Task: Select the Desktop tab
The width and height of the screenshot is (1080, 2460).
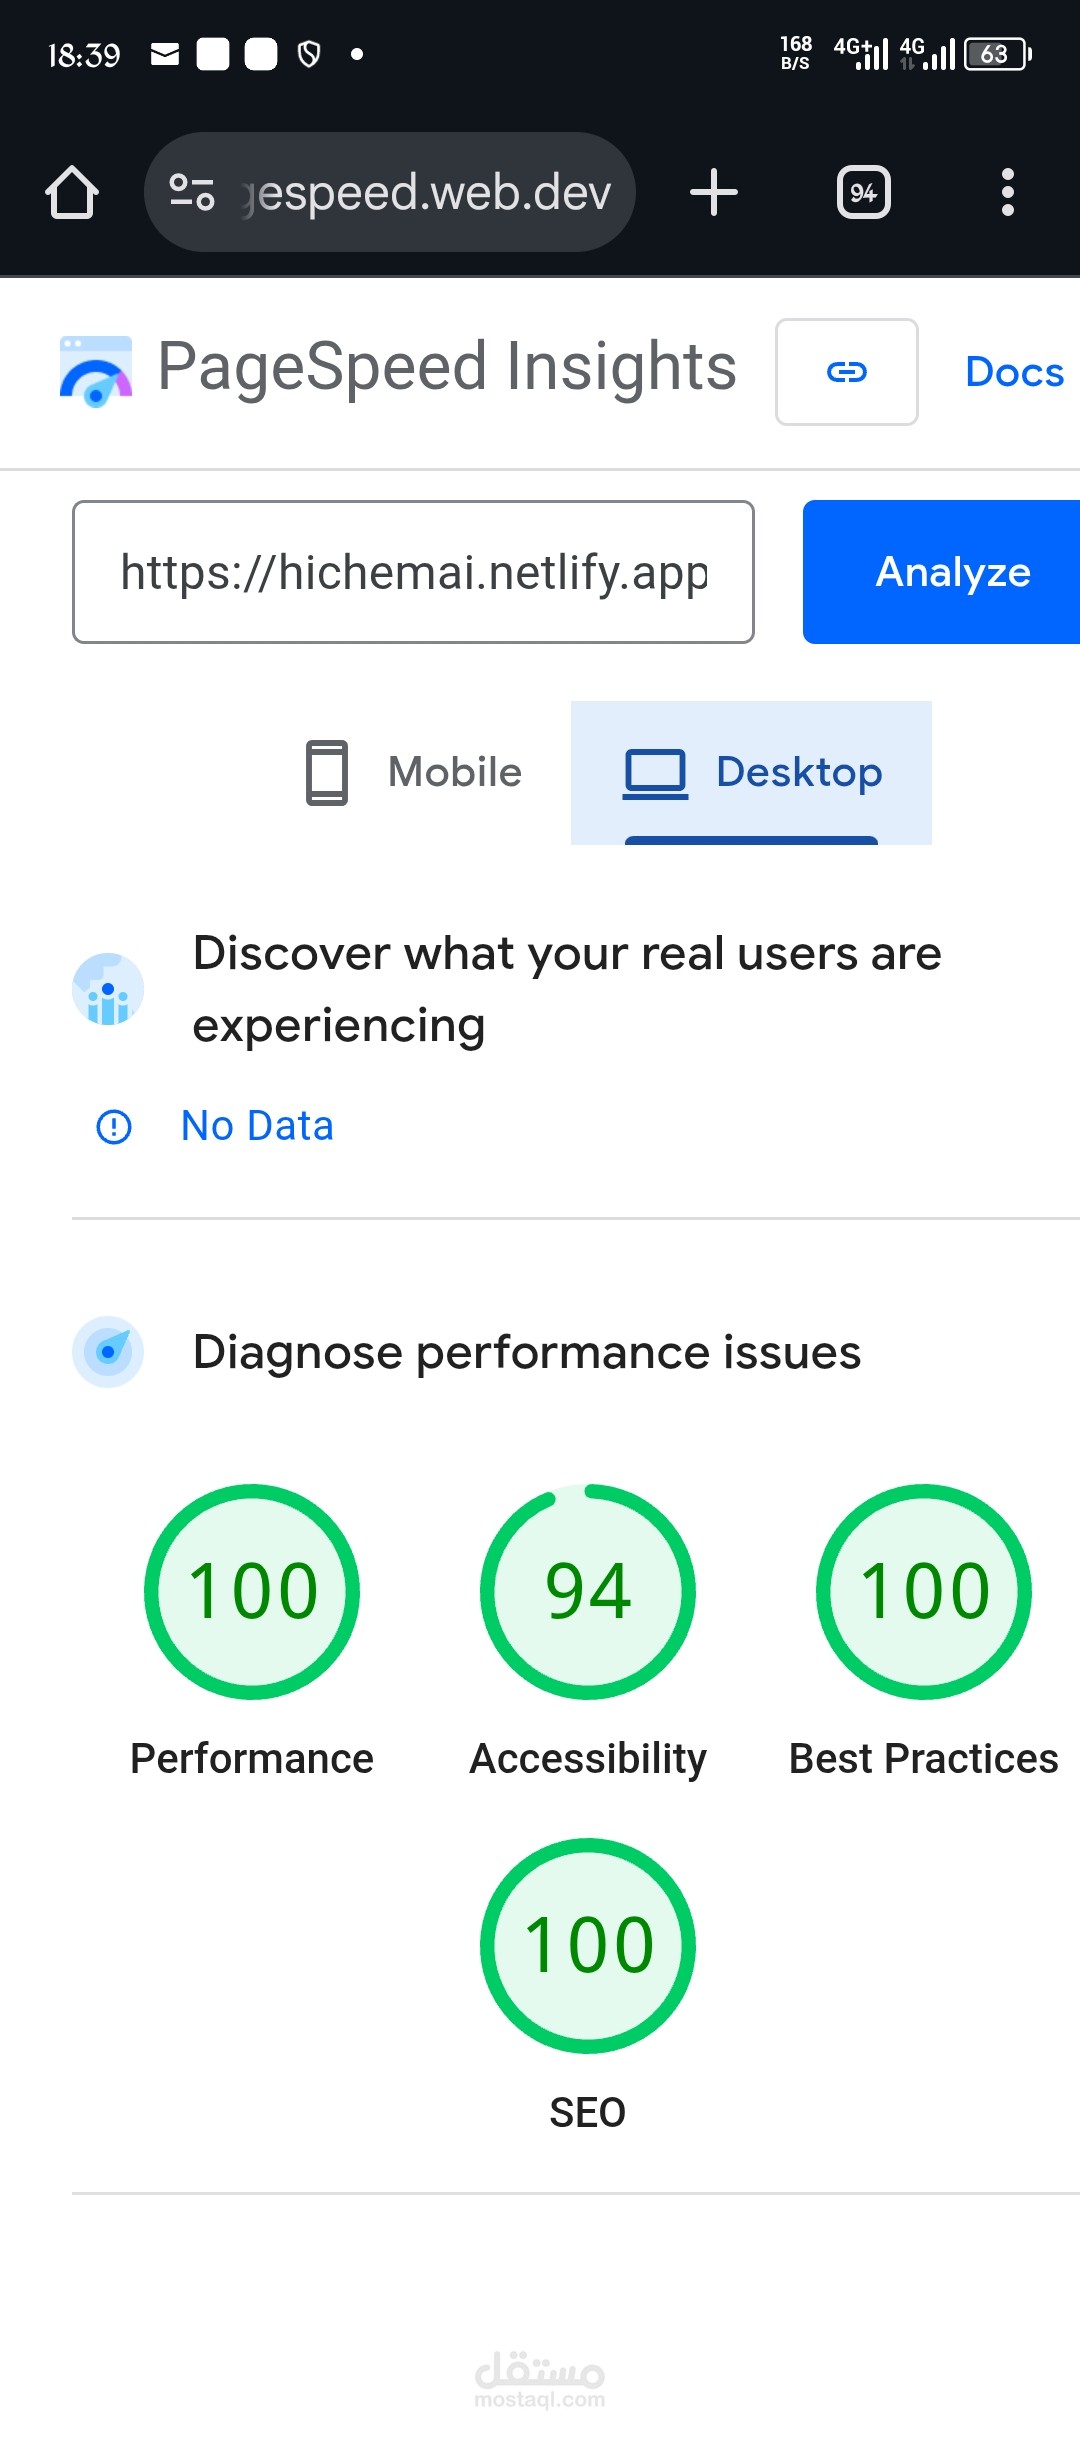Action: 752,772
